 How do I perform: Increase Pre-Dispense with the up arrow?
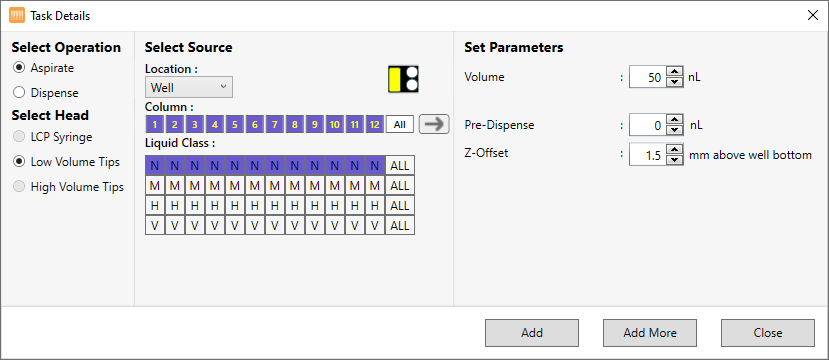[x=674, y=121]
